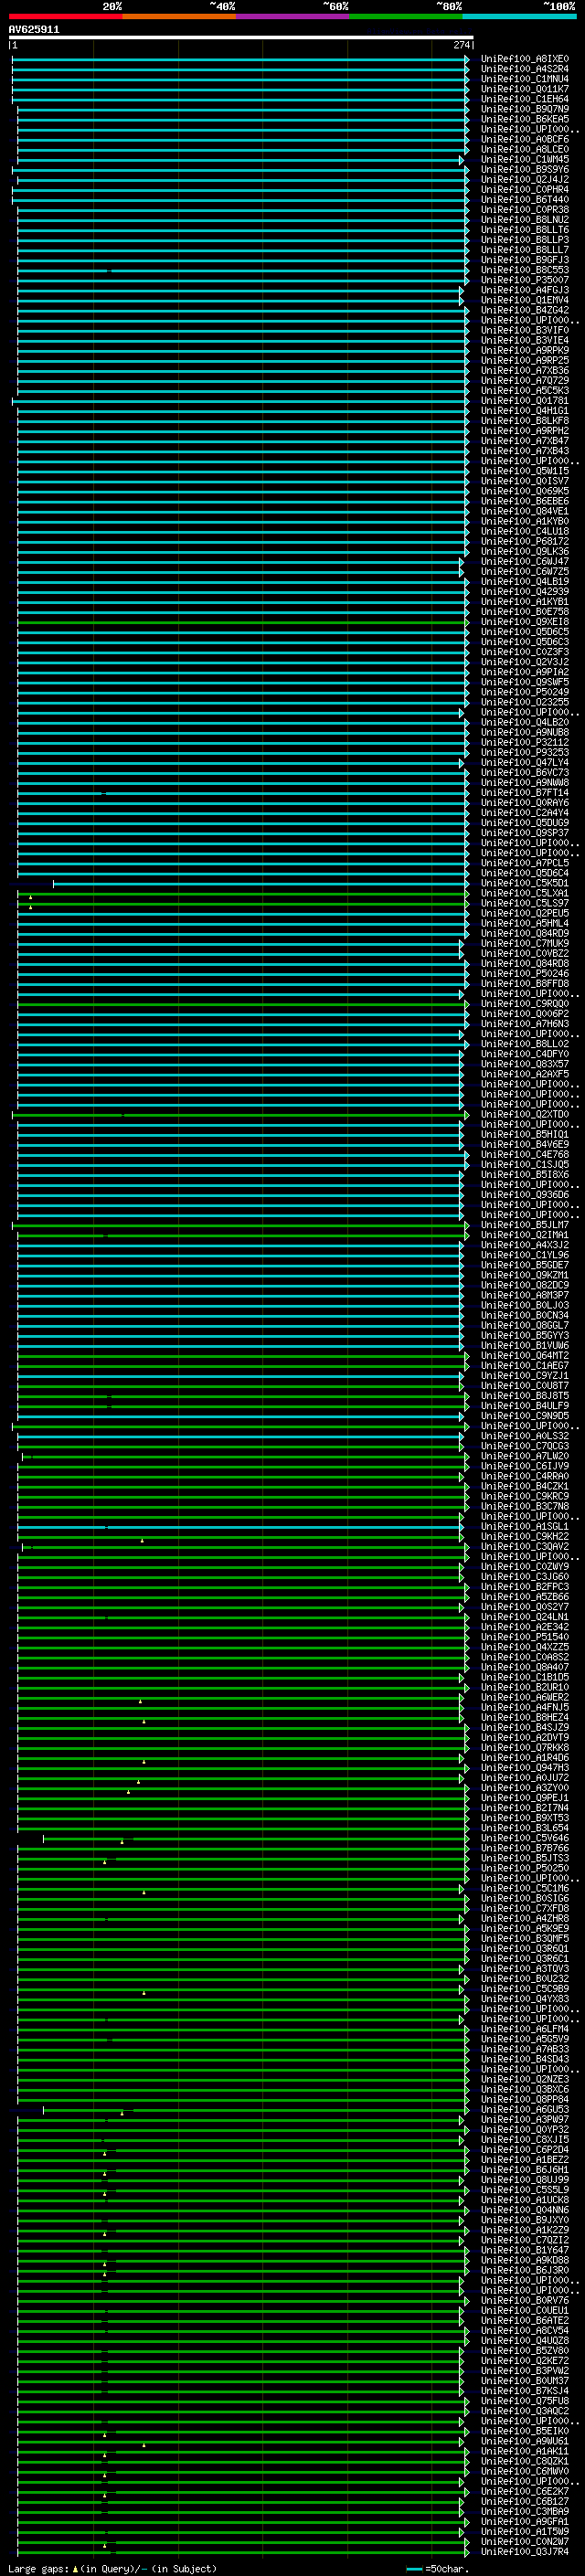Select hit label UniRef100_A7XB36
Image resolution: width=585 pixels, height=2576 pixels.
pyautogui.click(x=525, y=371)
